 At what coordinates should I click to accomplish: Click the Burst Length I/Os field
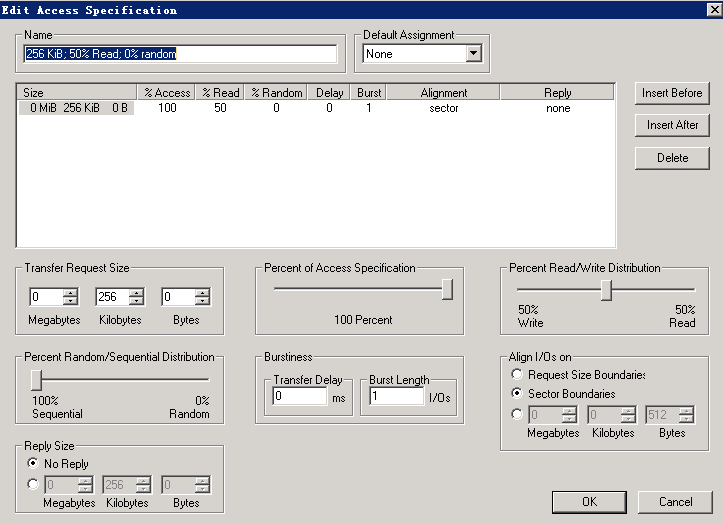click(396, 396)
